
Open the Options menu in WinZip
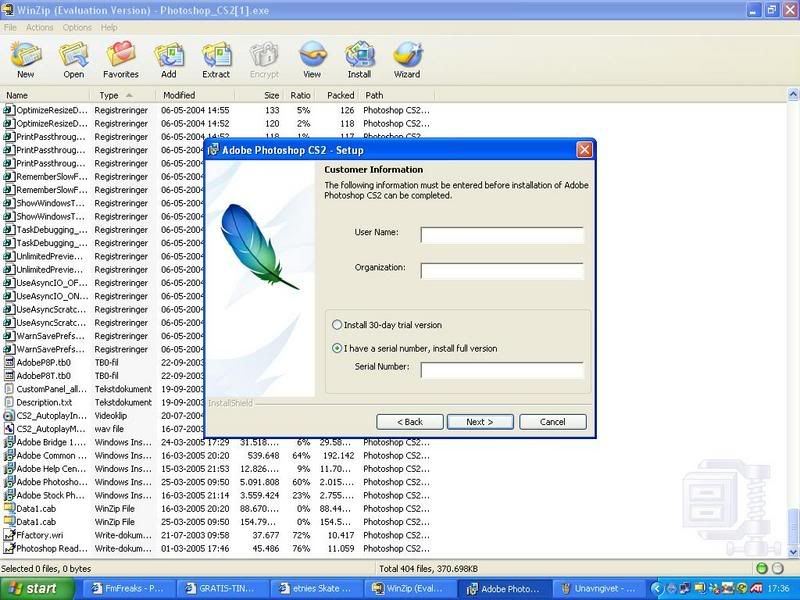[77, 28]
